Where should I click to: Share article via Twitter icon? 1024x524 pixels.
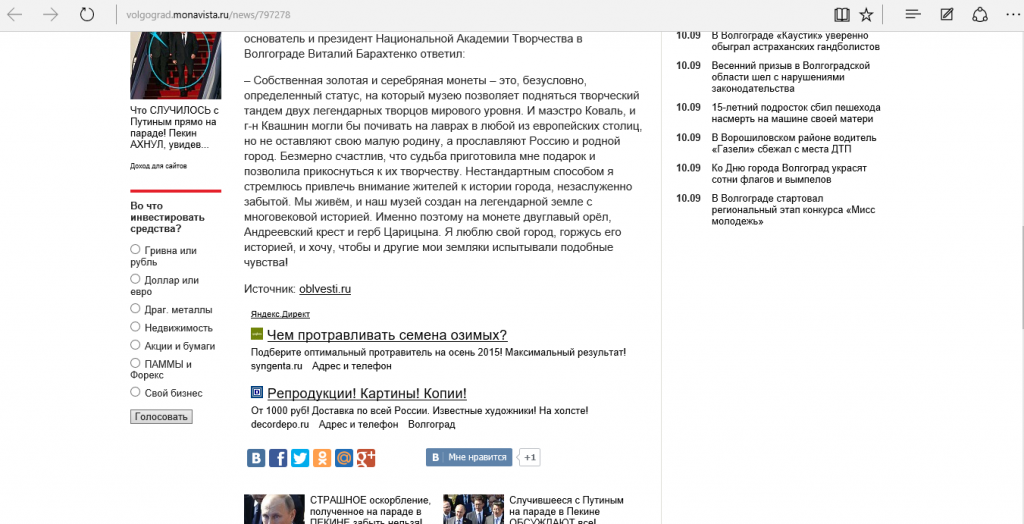(x=300, y=458)
